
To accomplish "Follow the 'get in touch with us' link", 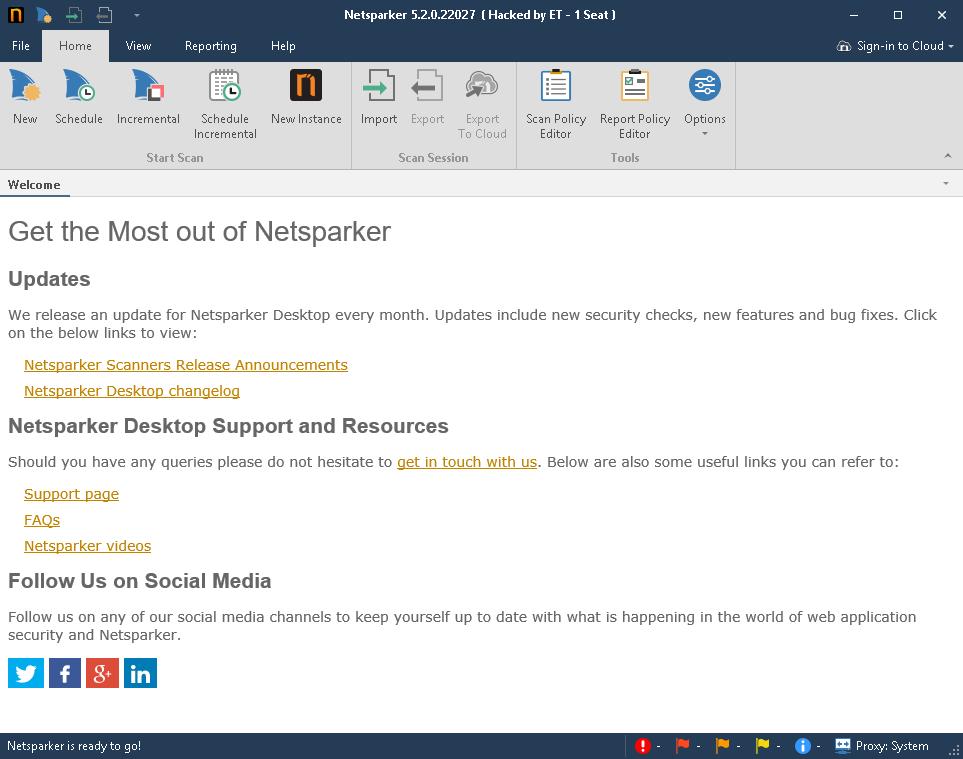I will (467, 462).
